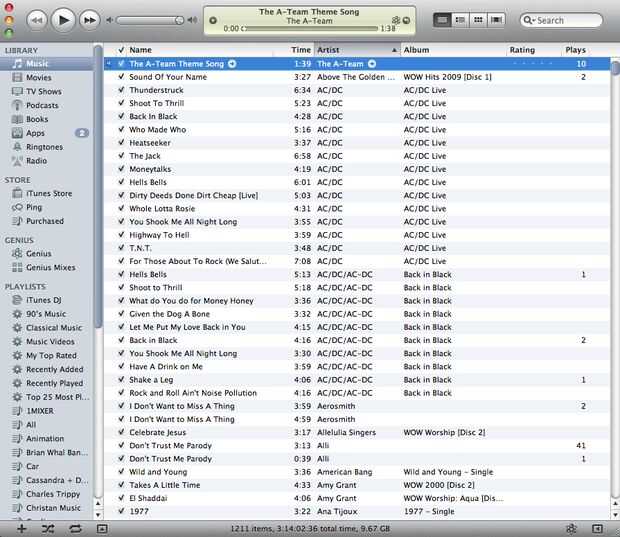The height and width of the screenshot is (537, 620).
Task: Click arrow beside The A-Team Theme Song name
Action: 232,64
